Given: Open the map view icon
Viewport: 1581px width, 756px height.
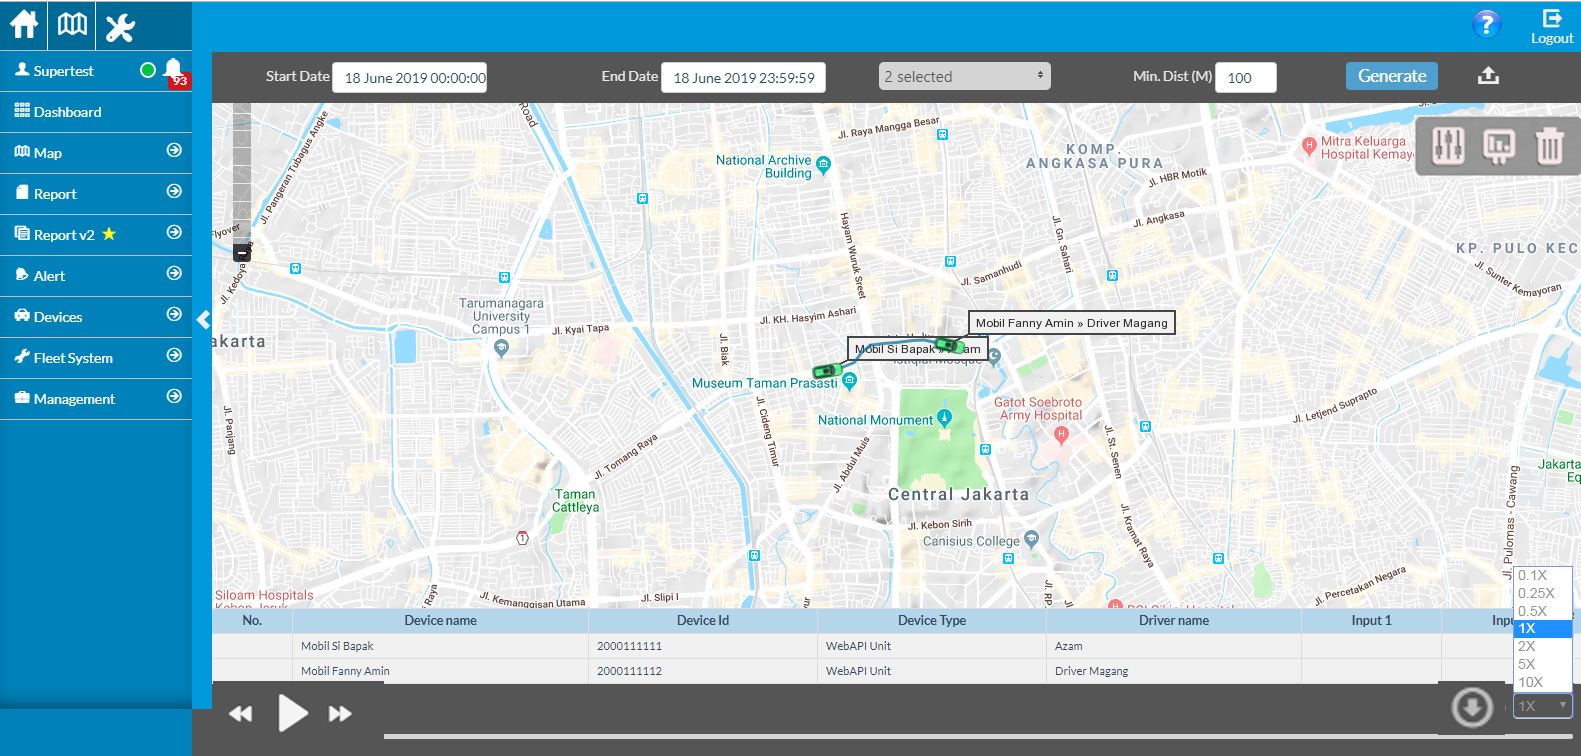Looking at the screenshot, I should pyautogui.click(x=72, y=25).
